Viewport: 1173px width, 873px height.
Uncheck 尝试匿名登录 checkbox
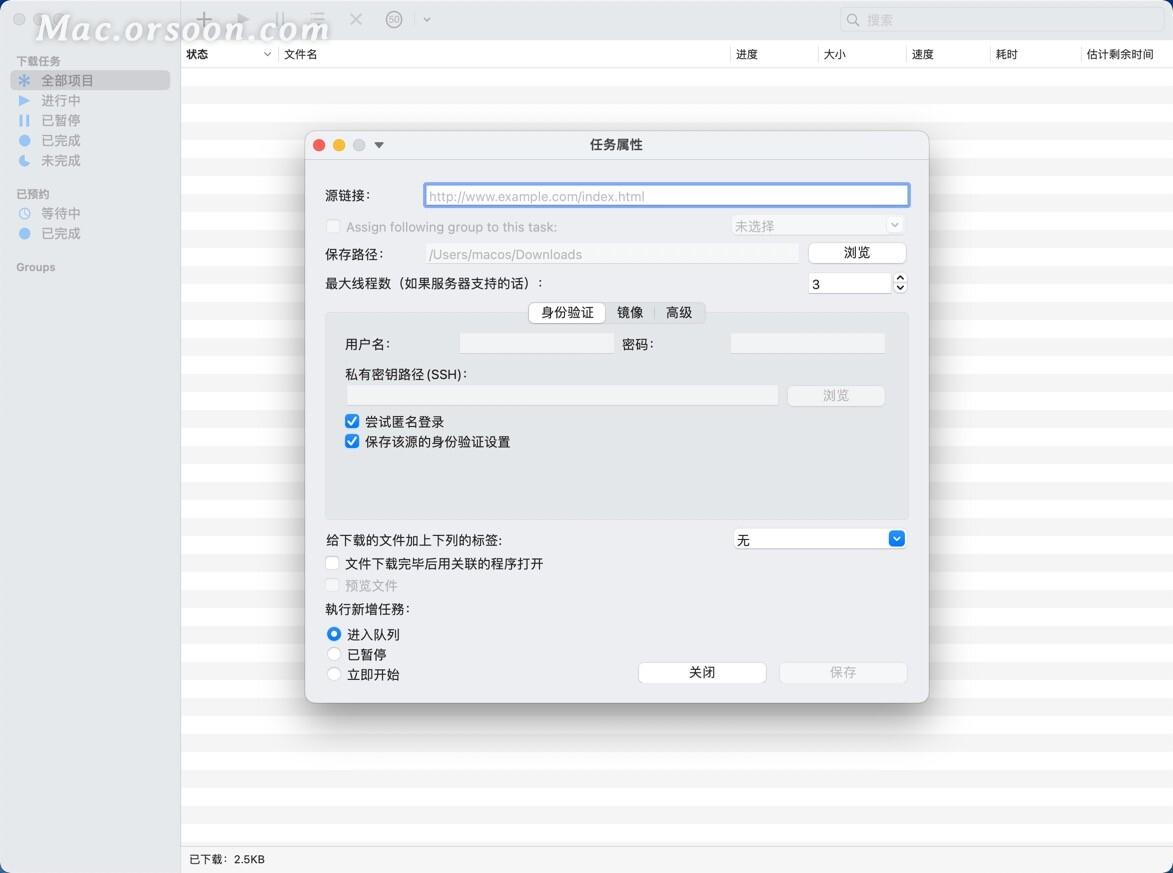(x=352, y=421)
